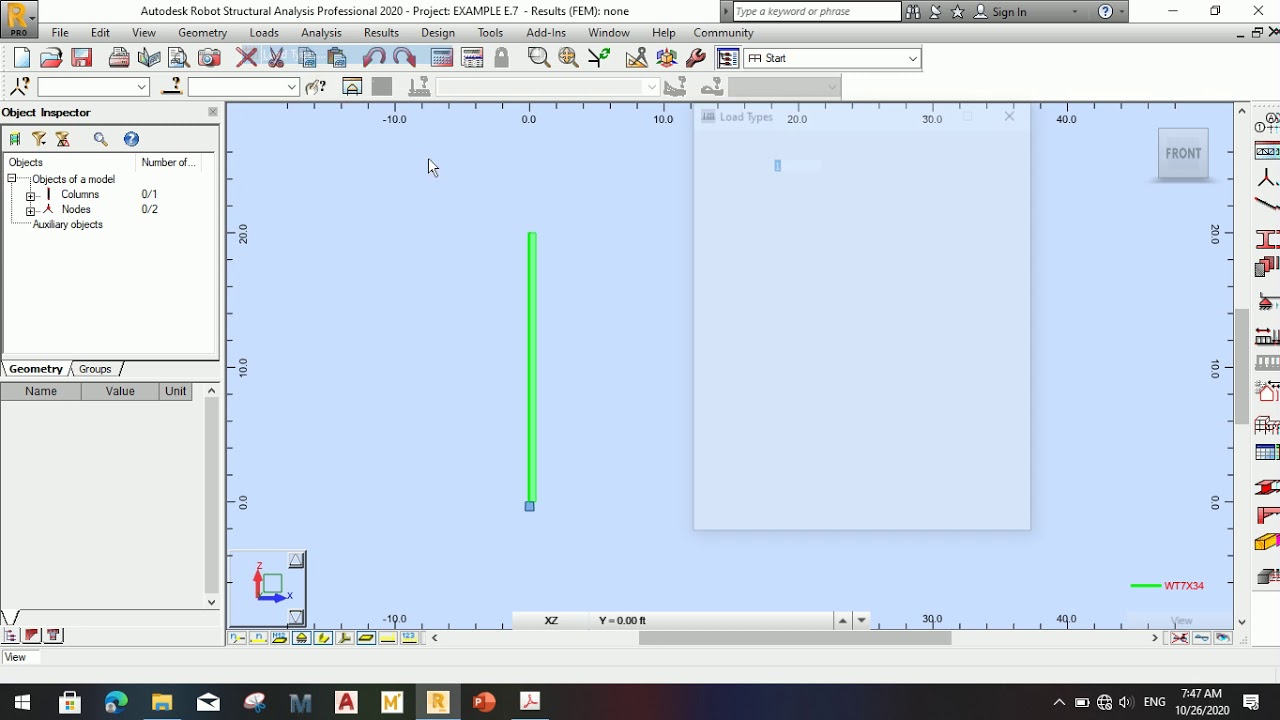Viewport: 1280px width, 720px height.
Task: Switch to the Groups tab
Action: [x=95, y=369]
